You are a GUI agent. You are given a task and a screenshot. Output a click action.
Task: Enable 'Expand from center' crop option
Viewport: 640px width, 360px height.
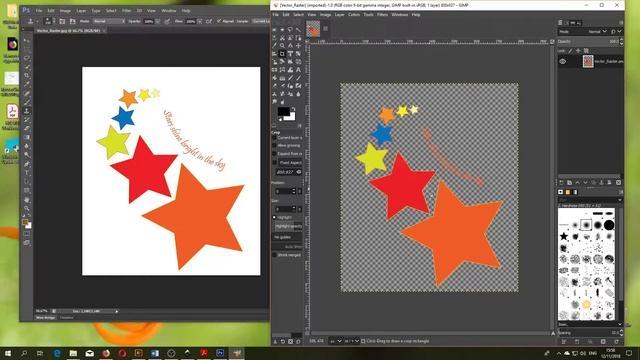275,153
